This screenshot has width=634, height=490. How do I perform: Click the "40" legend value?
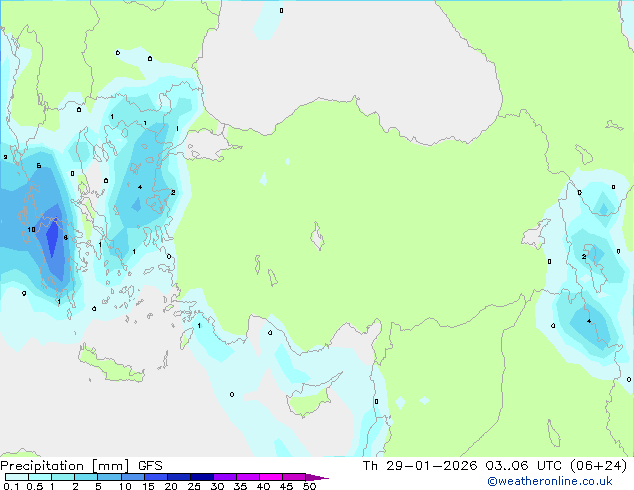tap(263, 486)
